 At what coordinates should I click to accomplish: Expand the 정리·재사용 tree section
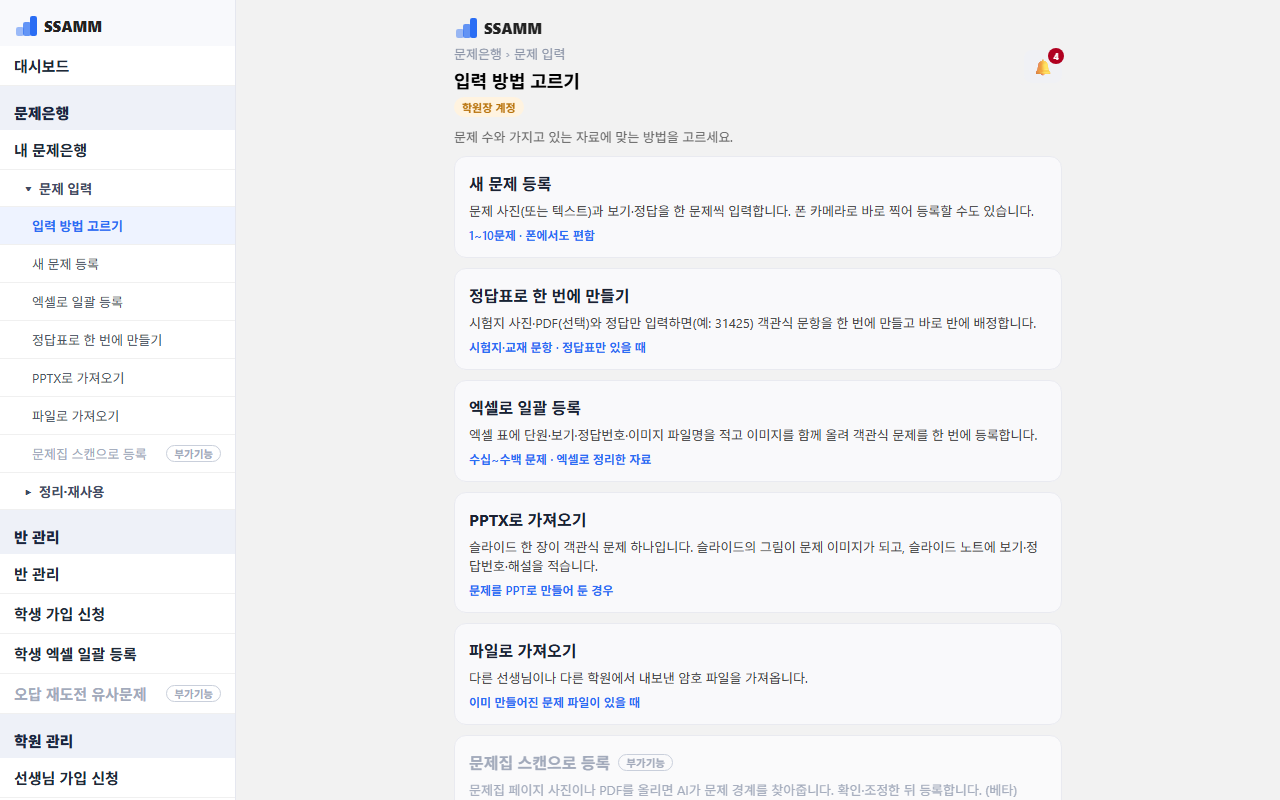coord(118,491)
